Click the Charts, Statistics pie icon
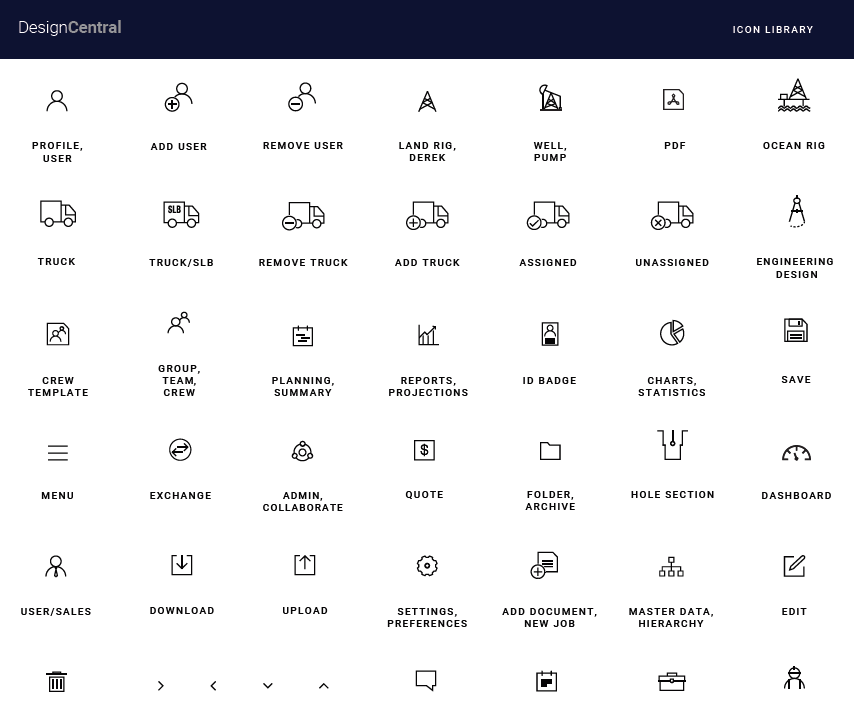The width and height of the screenshot is (854, 712). [x=672, y=333]
